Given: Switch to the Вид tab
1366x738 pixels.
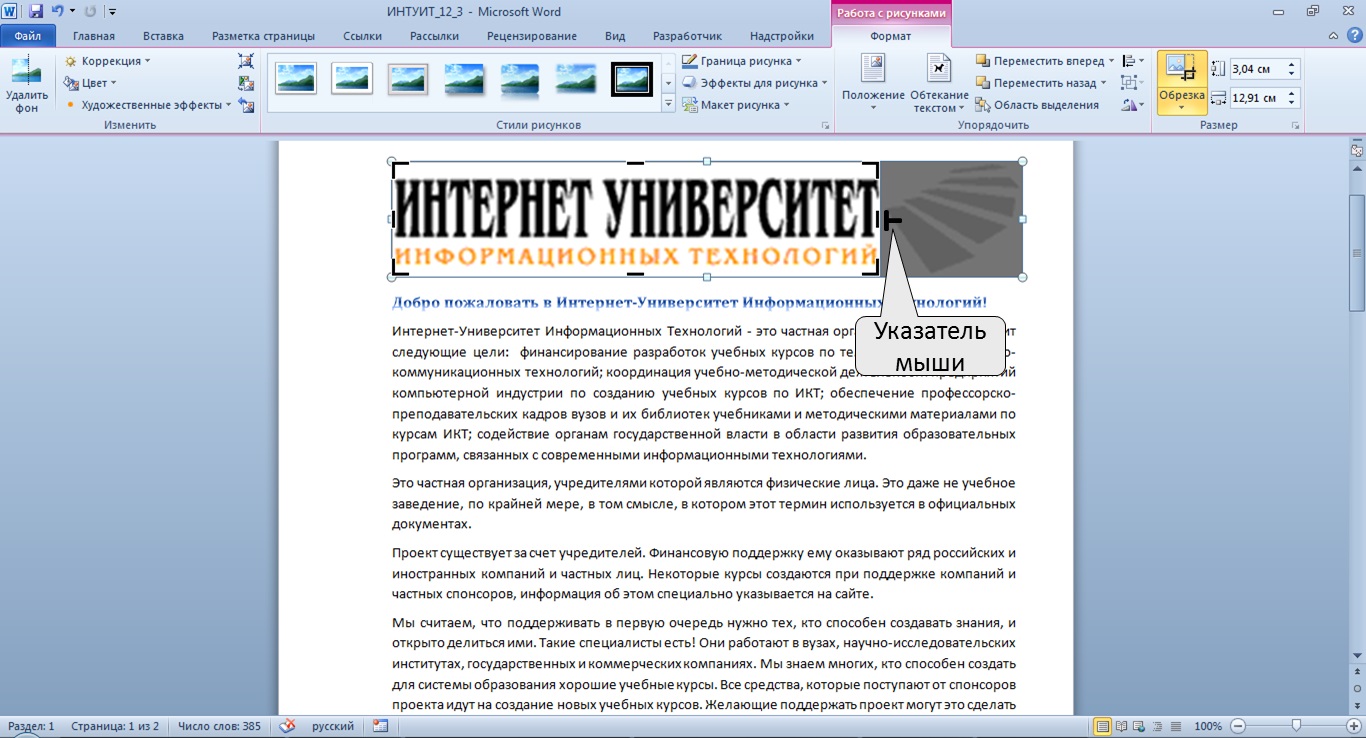Looking at the screenshot, I should pos(617,36).
